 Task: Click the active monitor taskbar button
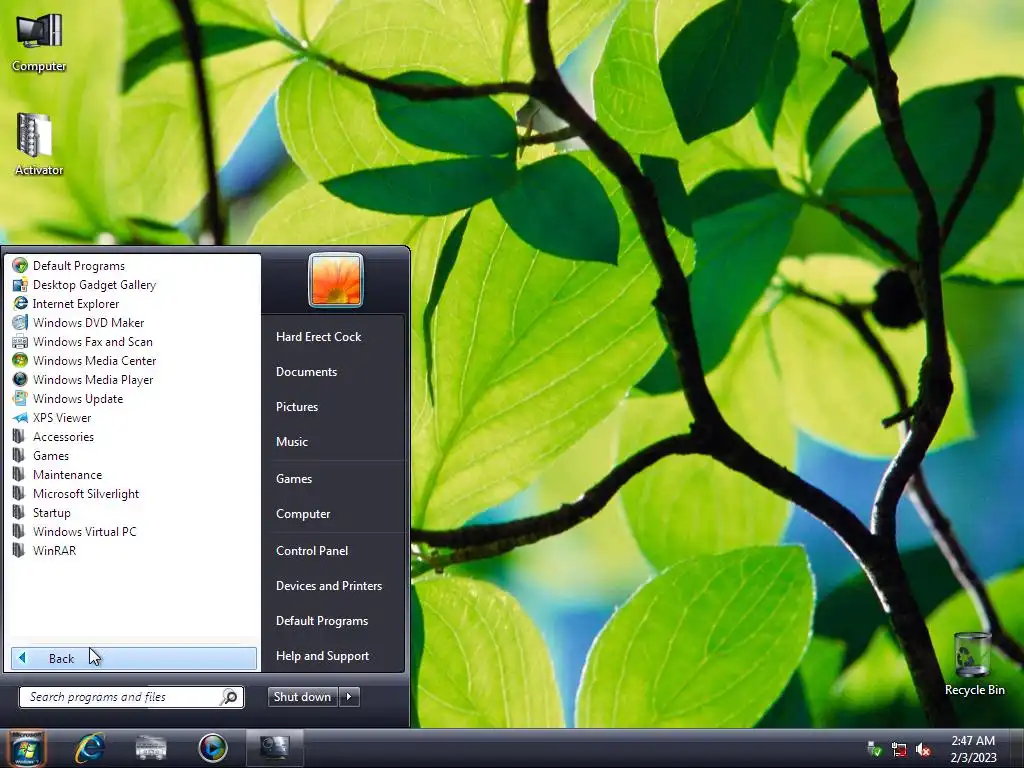274,747
